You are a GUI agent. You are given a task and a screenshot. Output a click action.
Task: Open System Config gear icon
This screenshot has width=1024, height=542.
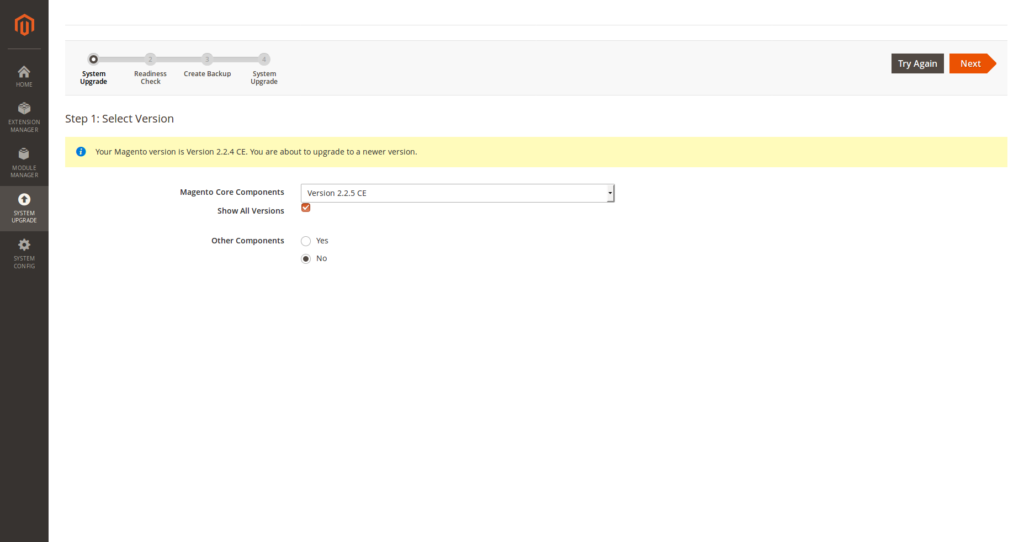coord(24,245)
